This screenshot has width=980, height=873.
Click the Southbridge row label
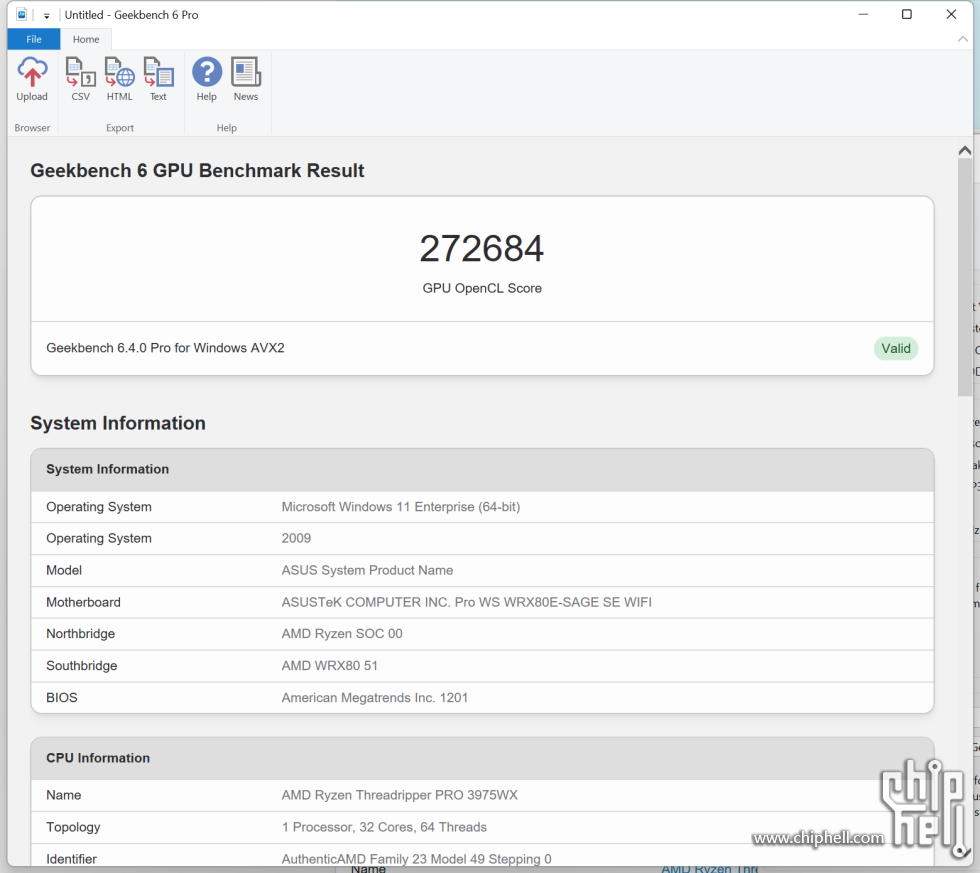pyautogui.click(x=81, y=666)
